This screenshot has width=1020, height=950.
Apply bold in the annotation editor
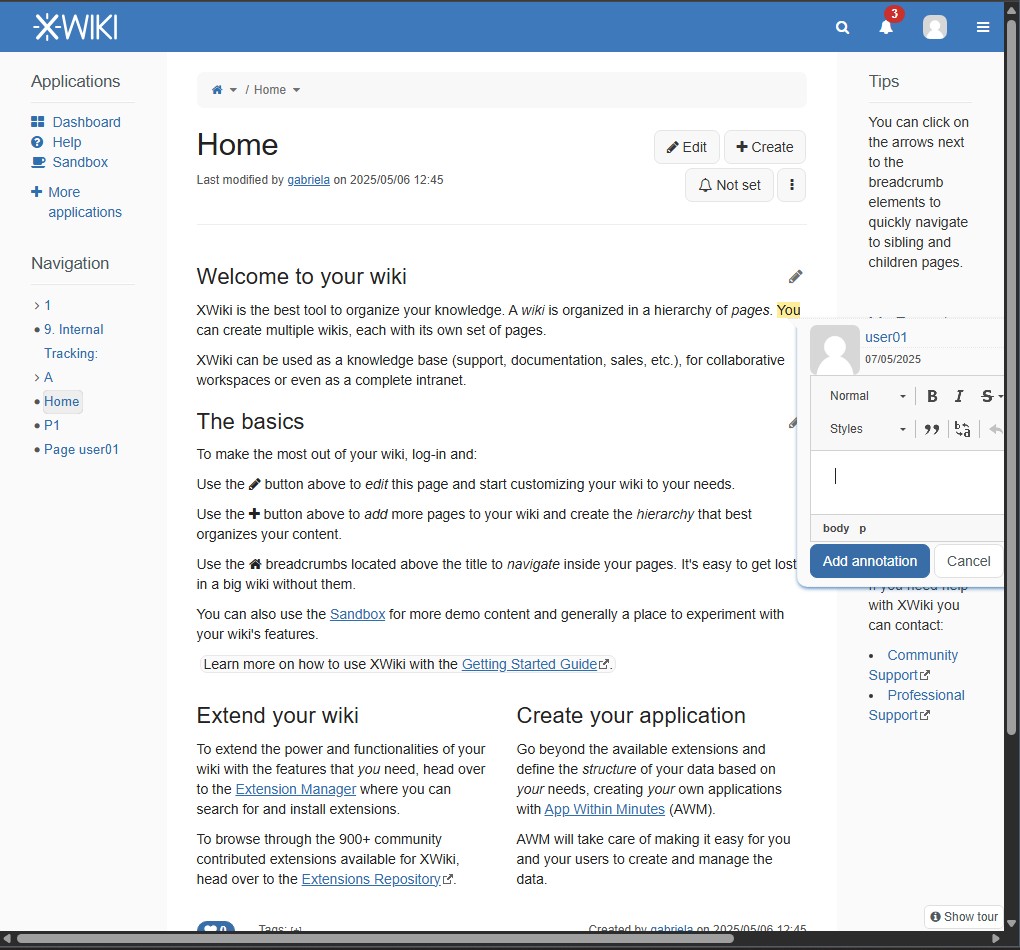click(x=932, y=396)
